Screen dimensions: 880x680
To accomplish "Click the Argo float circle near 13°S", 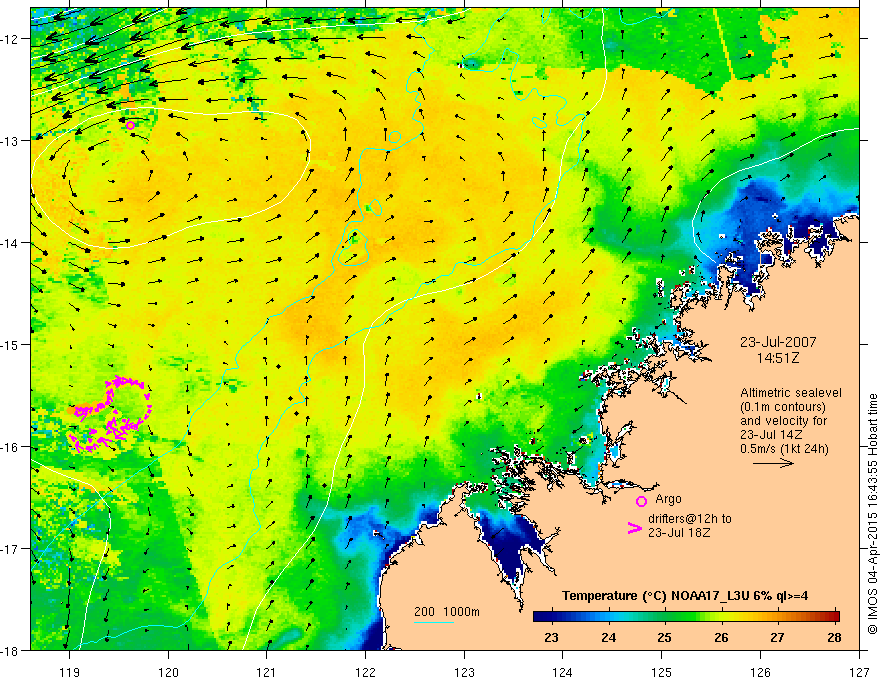I will (x=130, y=125).
